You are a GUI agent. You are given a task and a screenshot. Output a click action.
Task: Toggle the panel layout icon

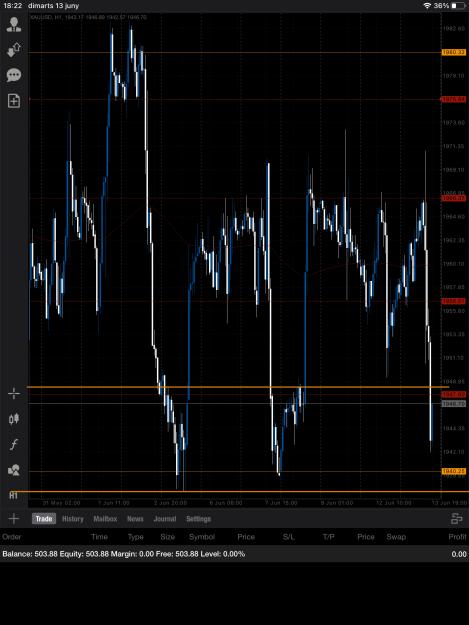pyautogui.click(x=456, y=519)
